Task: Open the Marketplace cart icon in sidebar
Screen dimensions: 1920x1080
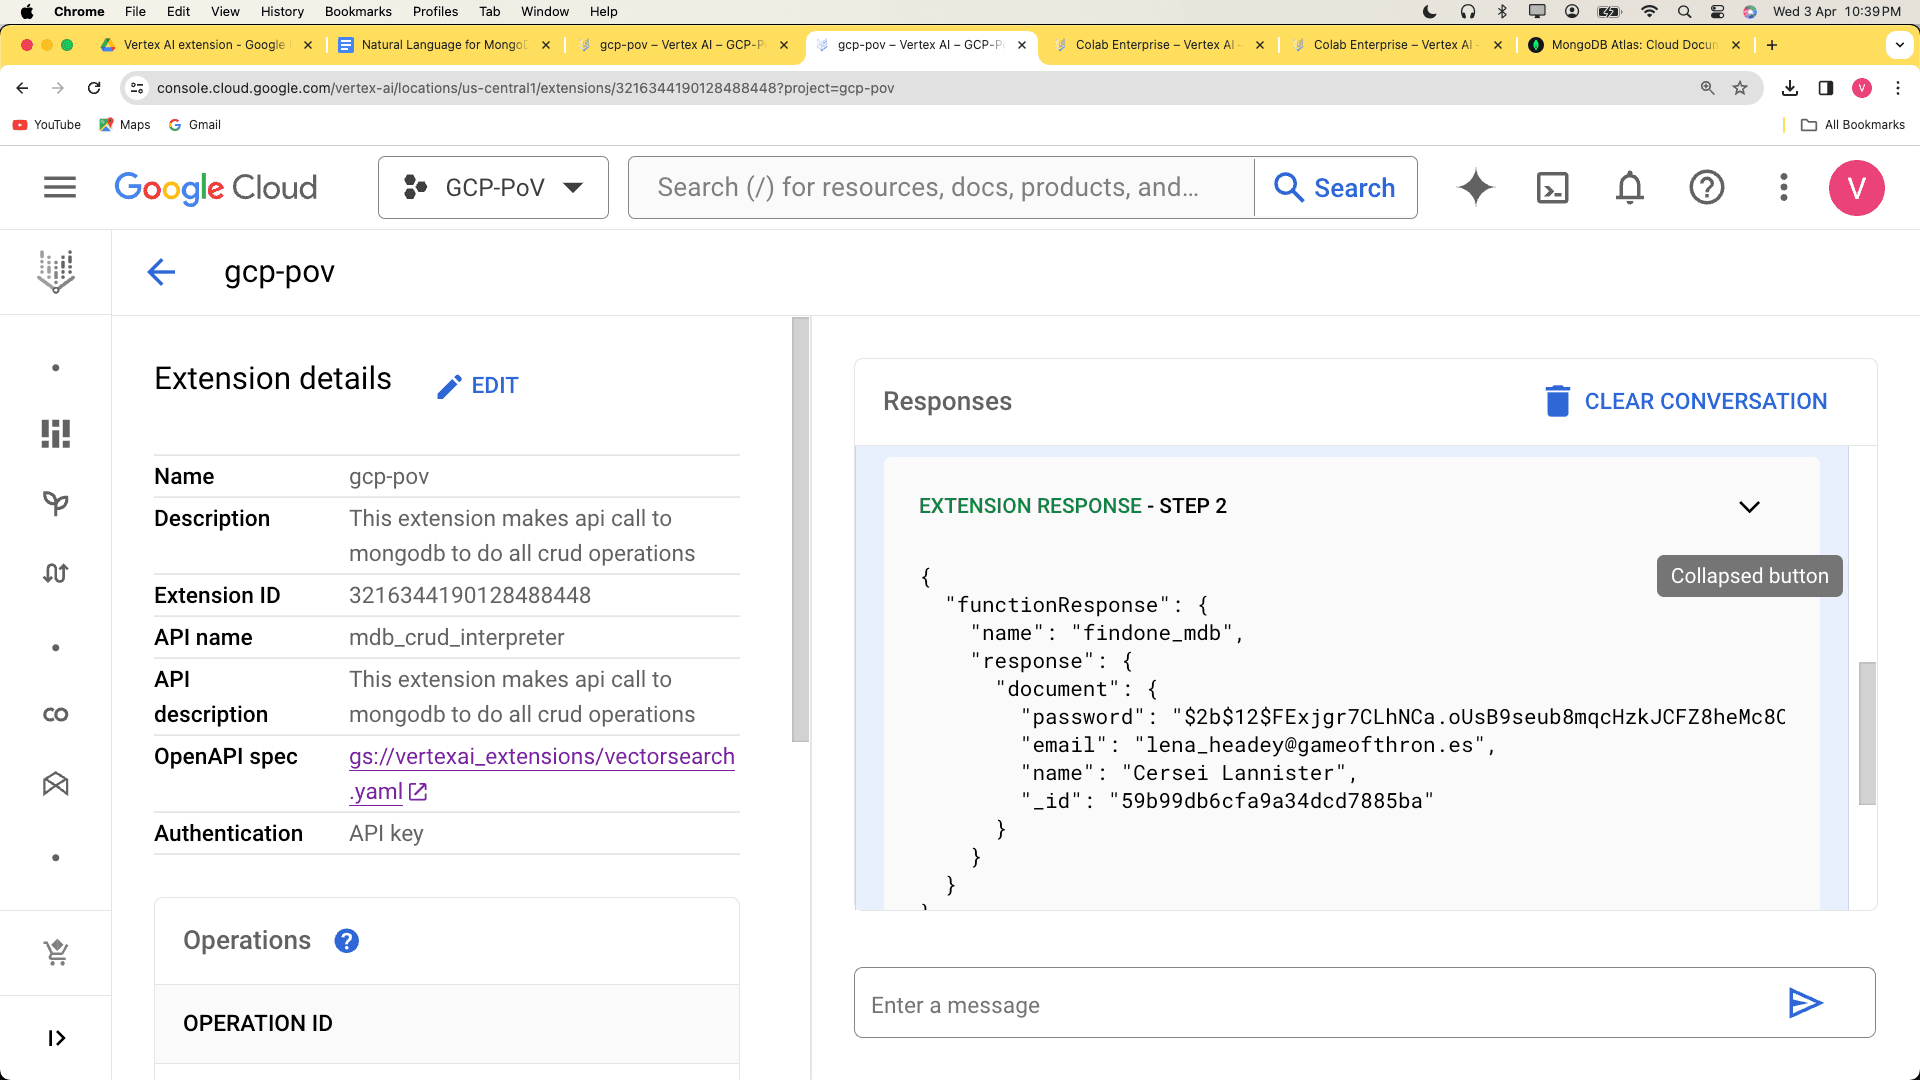Action: 56,953
